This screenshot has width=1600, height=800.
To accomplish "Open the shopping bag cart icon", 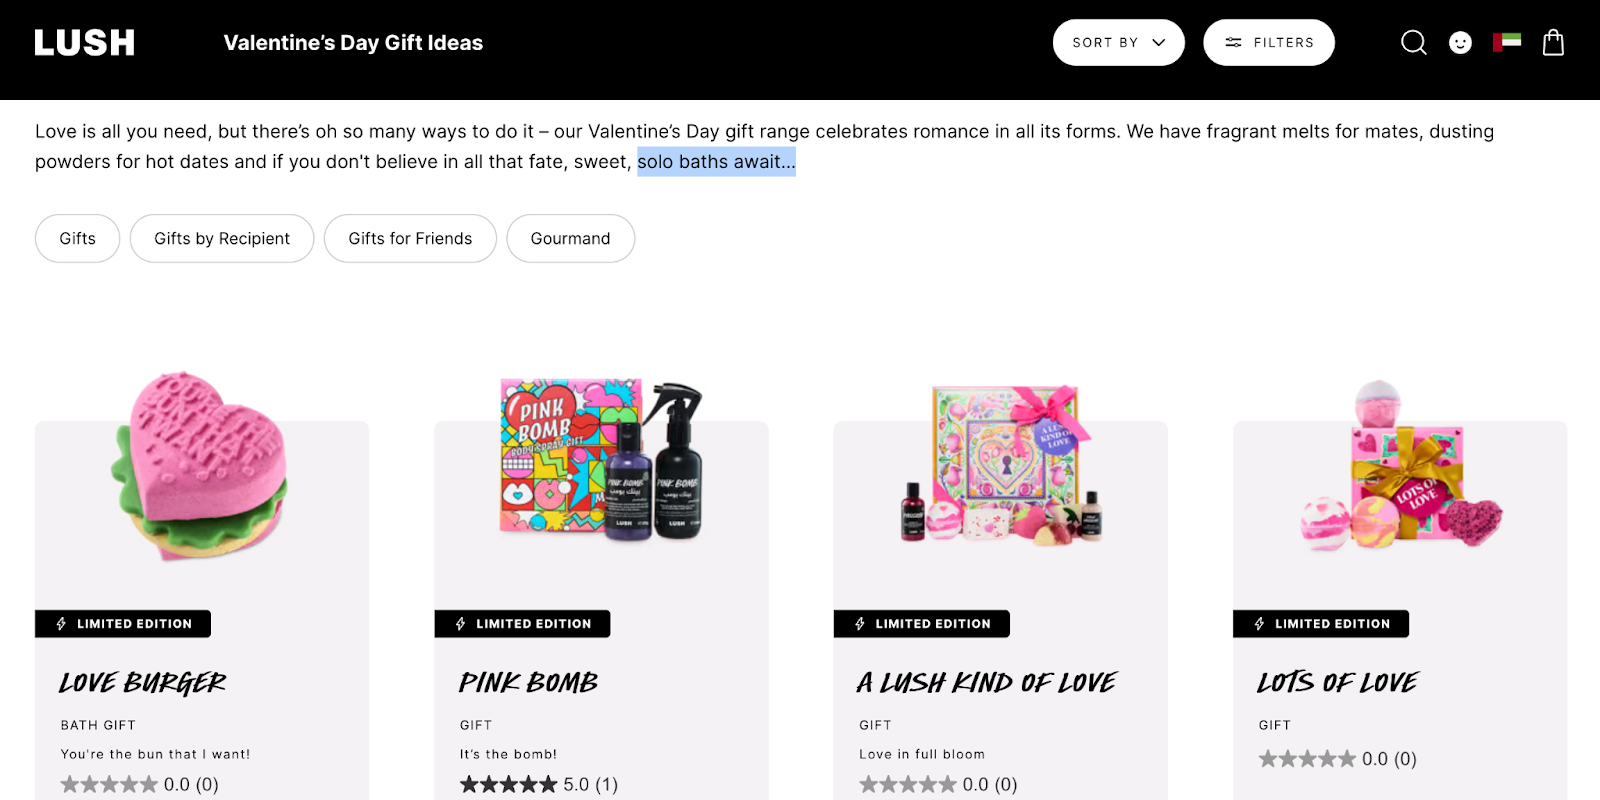I will tap(1553, 43).
